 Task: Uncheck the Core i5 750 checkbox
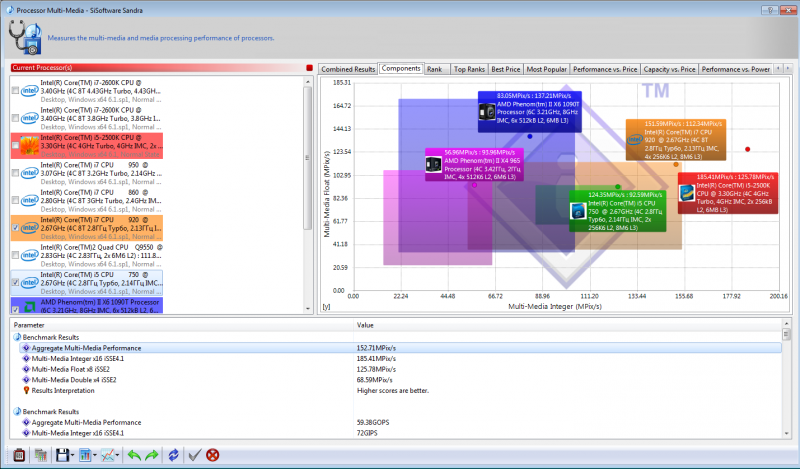click(x=15, y=282)
